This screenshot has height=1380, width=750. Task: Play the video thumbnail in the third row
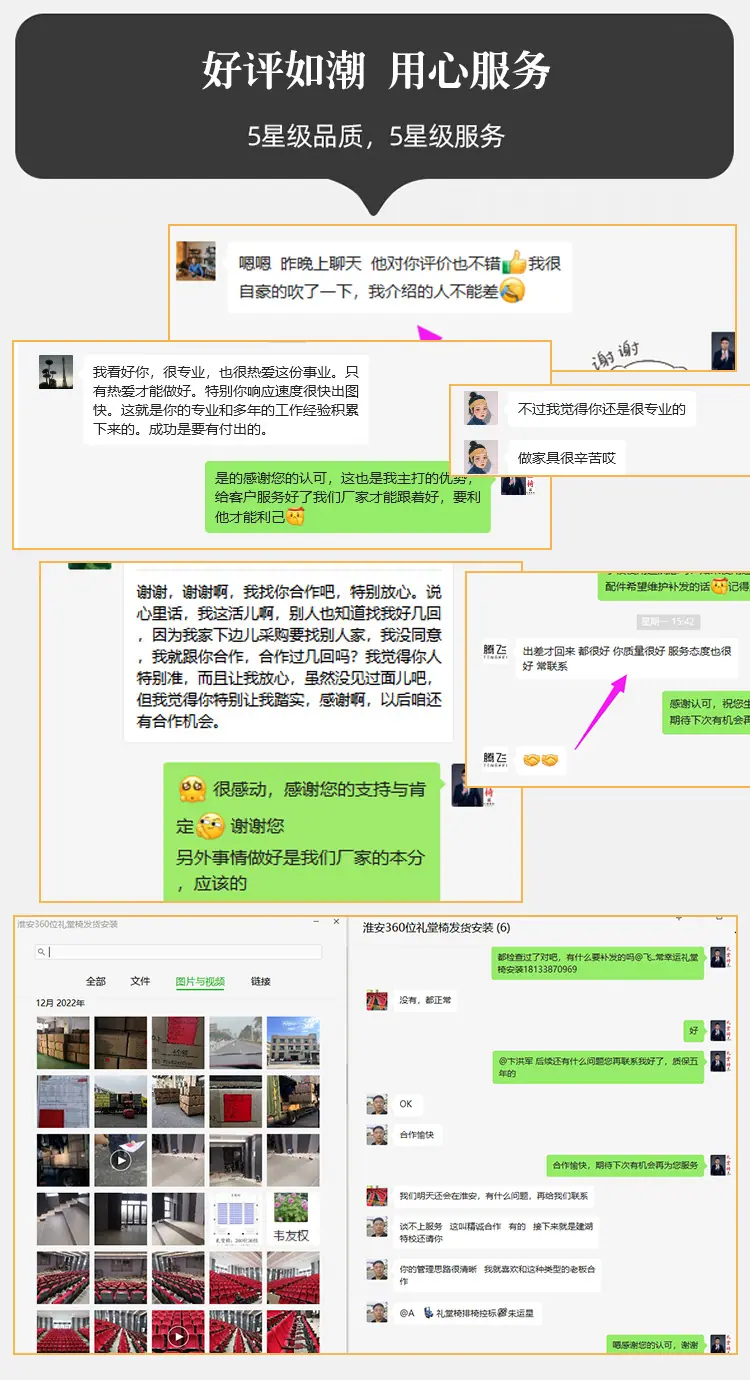(120, 1160)
